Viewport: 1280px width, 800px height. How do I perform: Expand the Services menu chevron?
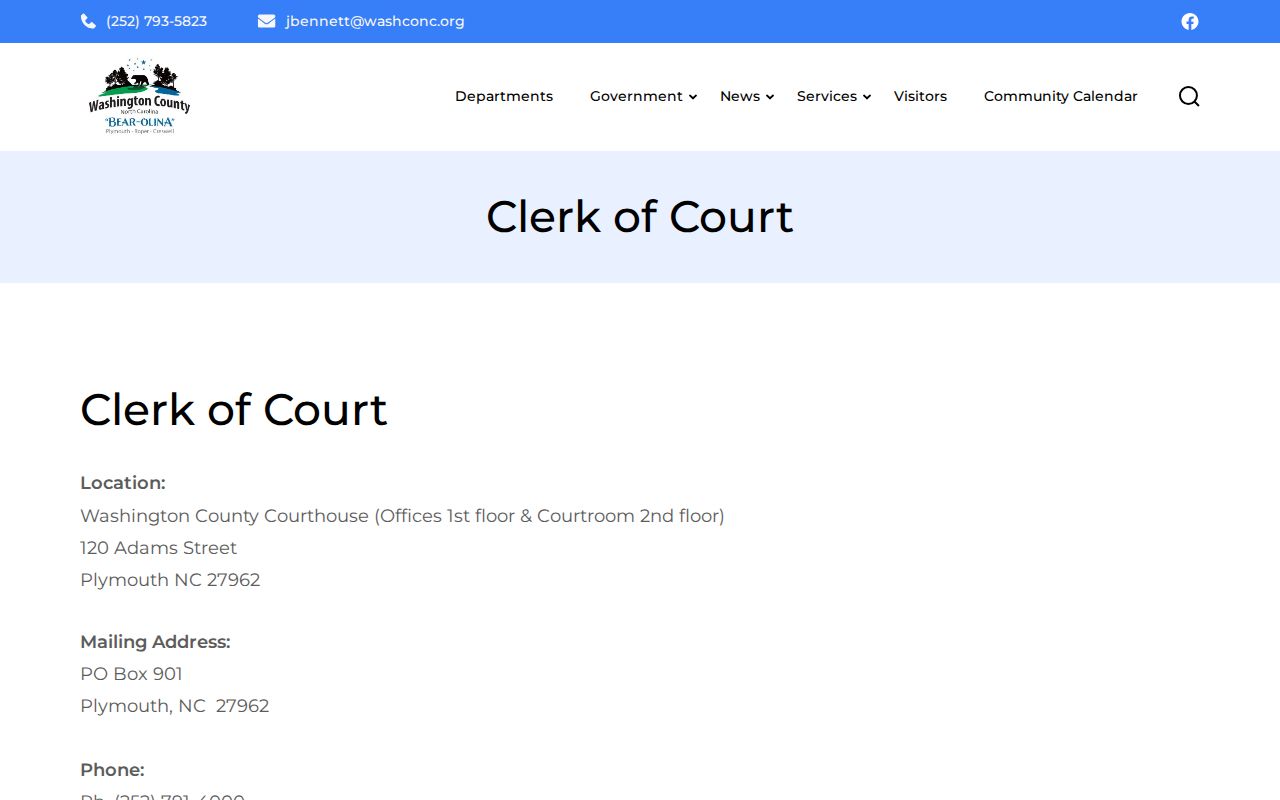tap(867, 97)
